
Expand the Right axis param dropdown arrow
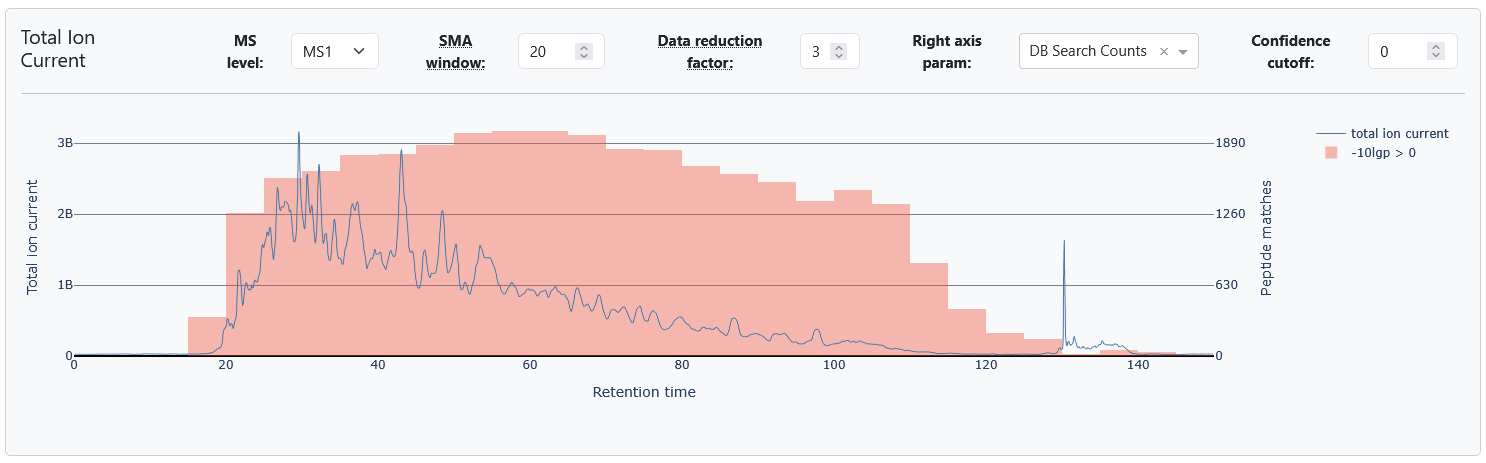coord(1183,51)
